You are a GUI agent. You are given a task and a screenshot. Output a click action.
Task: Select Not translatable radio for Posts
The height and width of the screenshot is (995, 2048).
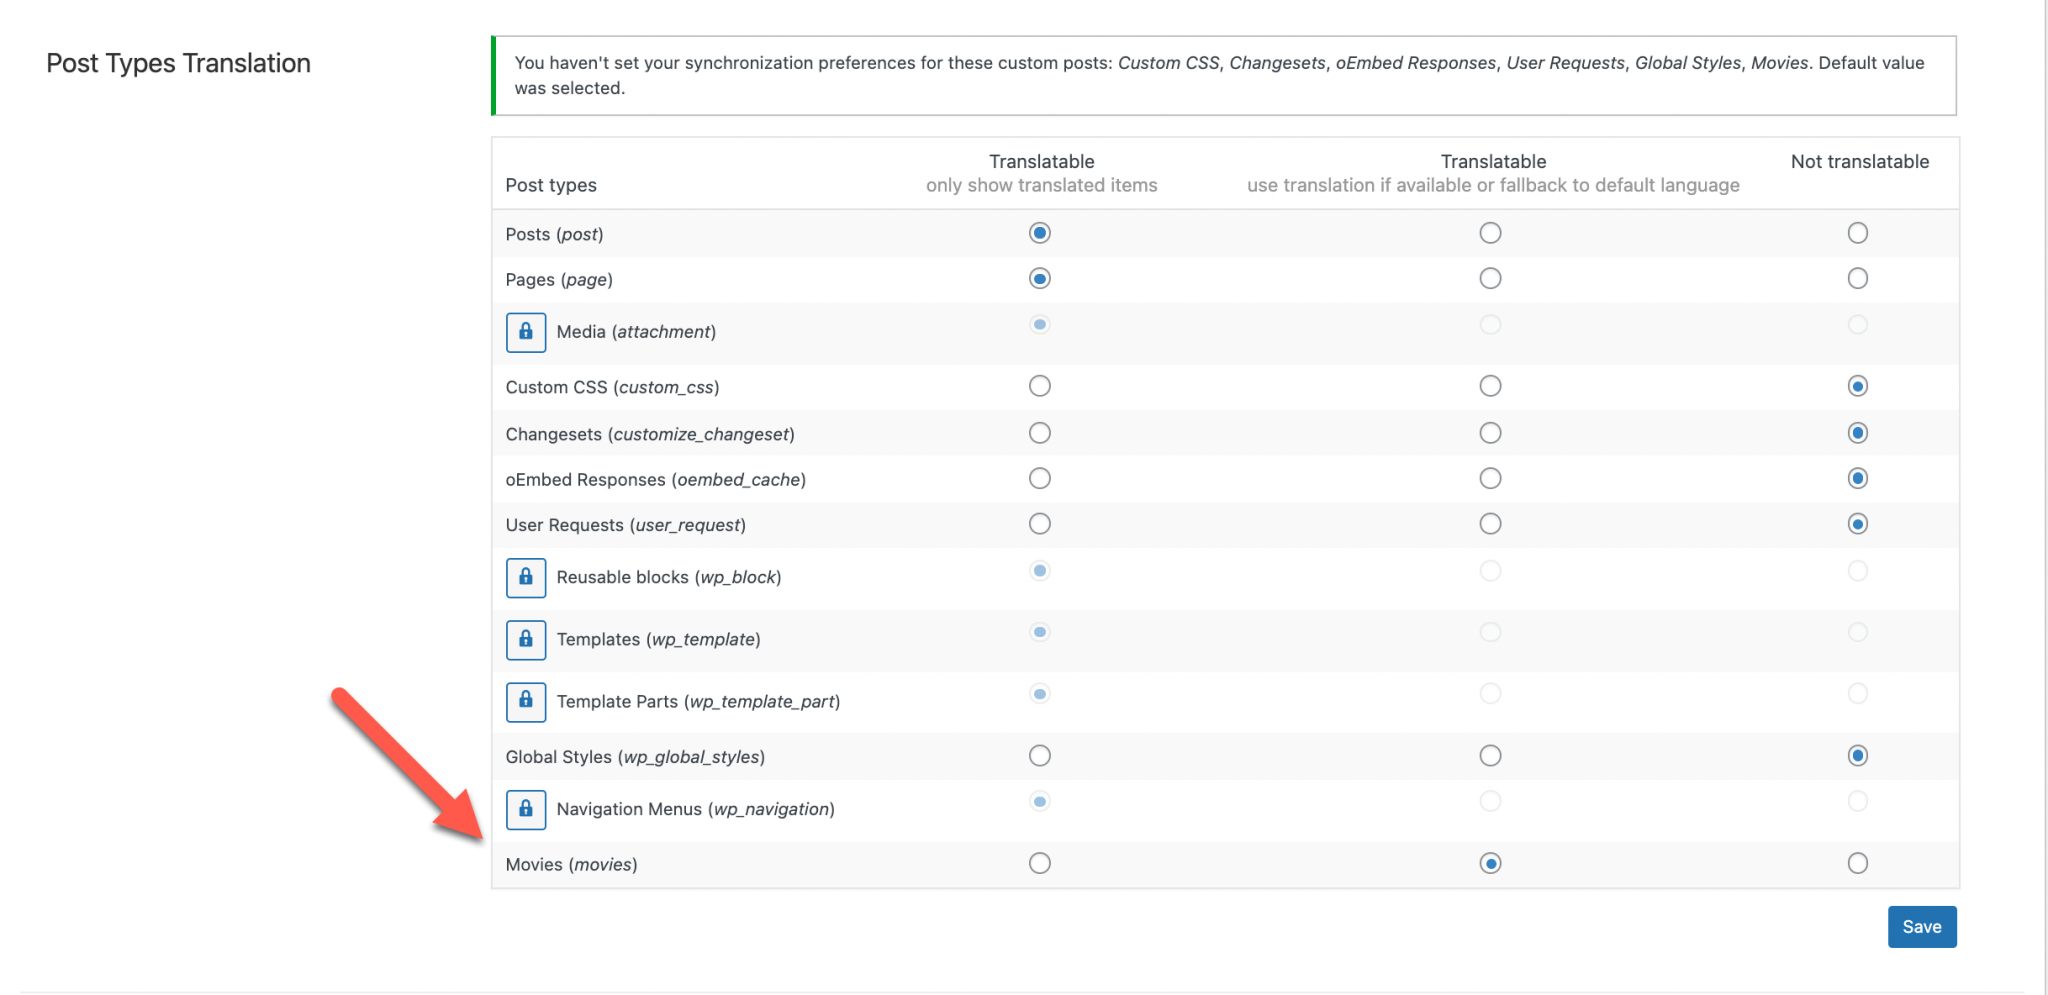pyautogui.click(x=1858, y=233)
